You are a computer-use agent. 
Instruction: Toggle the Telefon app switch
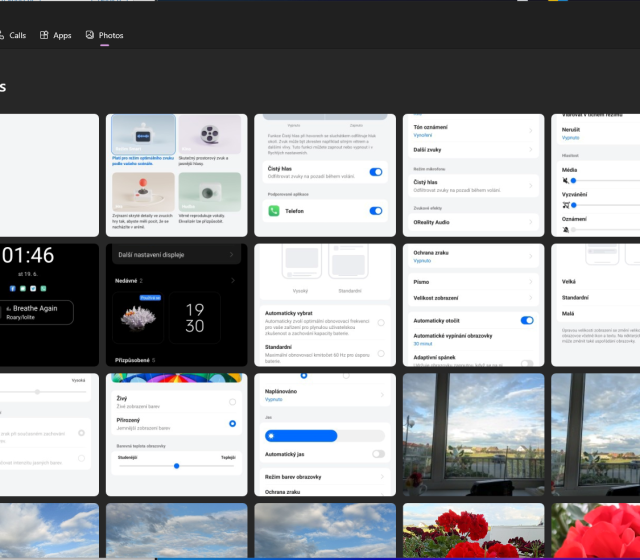376,211
